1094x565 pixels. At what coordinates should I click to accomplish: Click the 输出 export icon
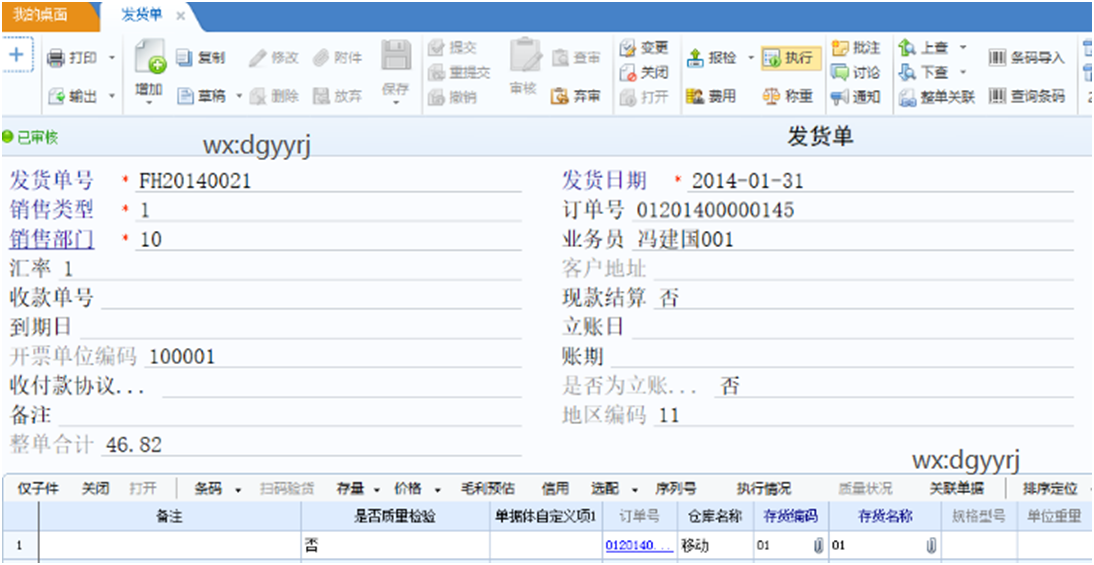click(x=57, y=96)
